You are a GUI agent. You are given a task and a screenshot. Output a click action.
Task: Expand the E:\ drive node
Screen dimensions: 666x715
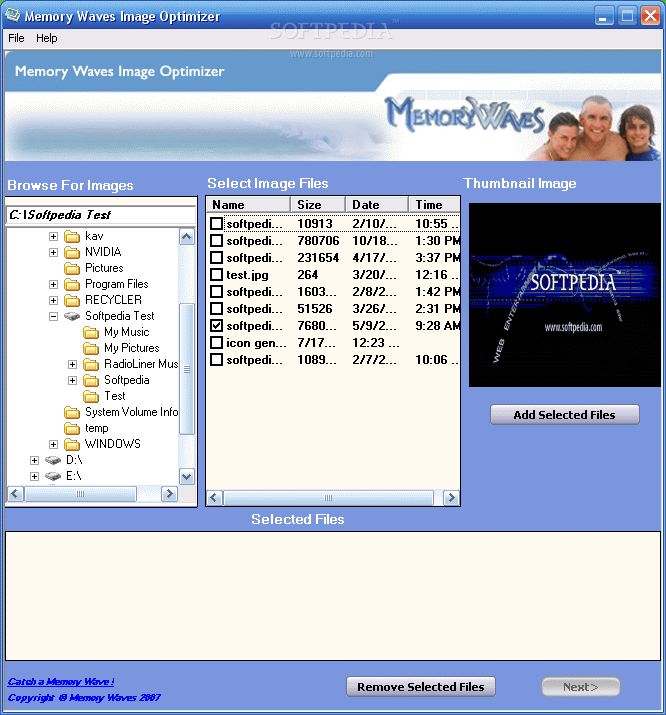tap(34, 476)
